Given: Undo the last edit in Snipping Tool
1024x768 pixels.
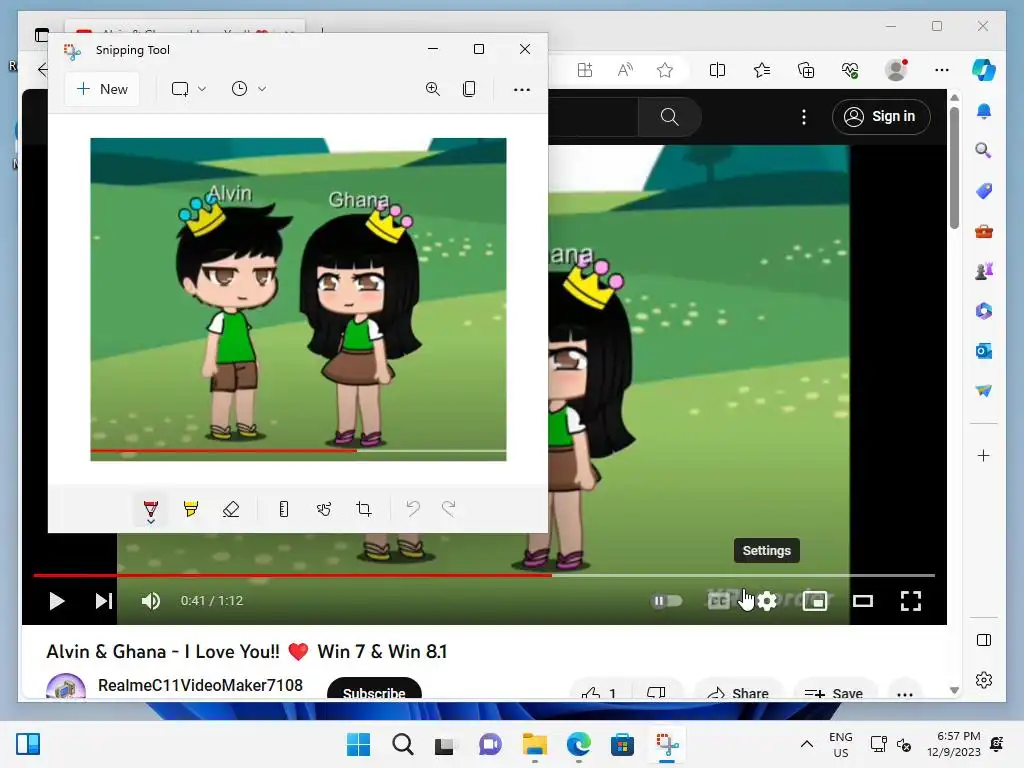Looking at the screenshot, I should (412, 508).
